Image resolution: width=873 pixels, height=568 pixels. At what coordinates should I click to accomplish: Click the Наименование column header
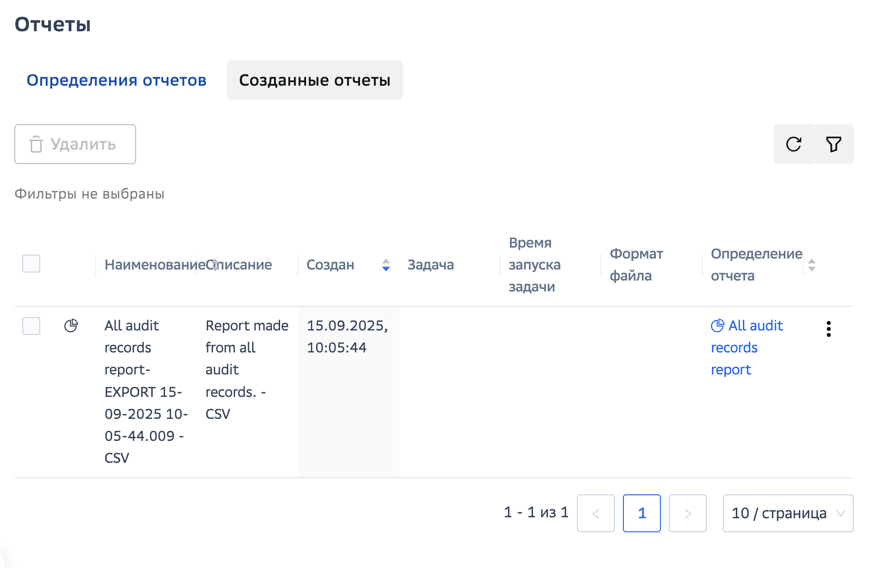155,265
